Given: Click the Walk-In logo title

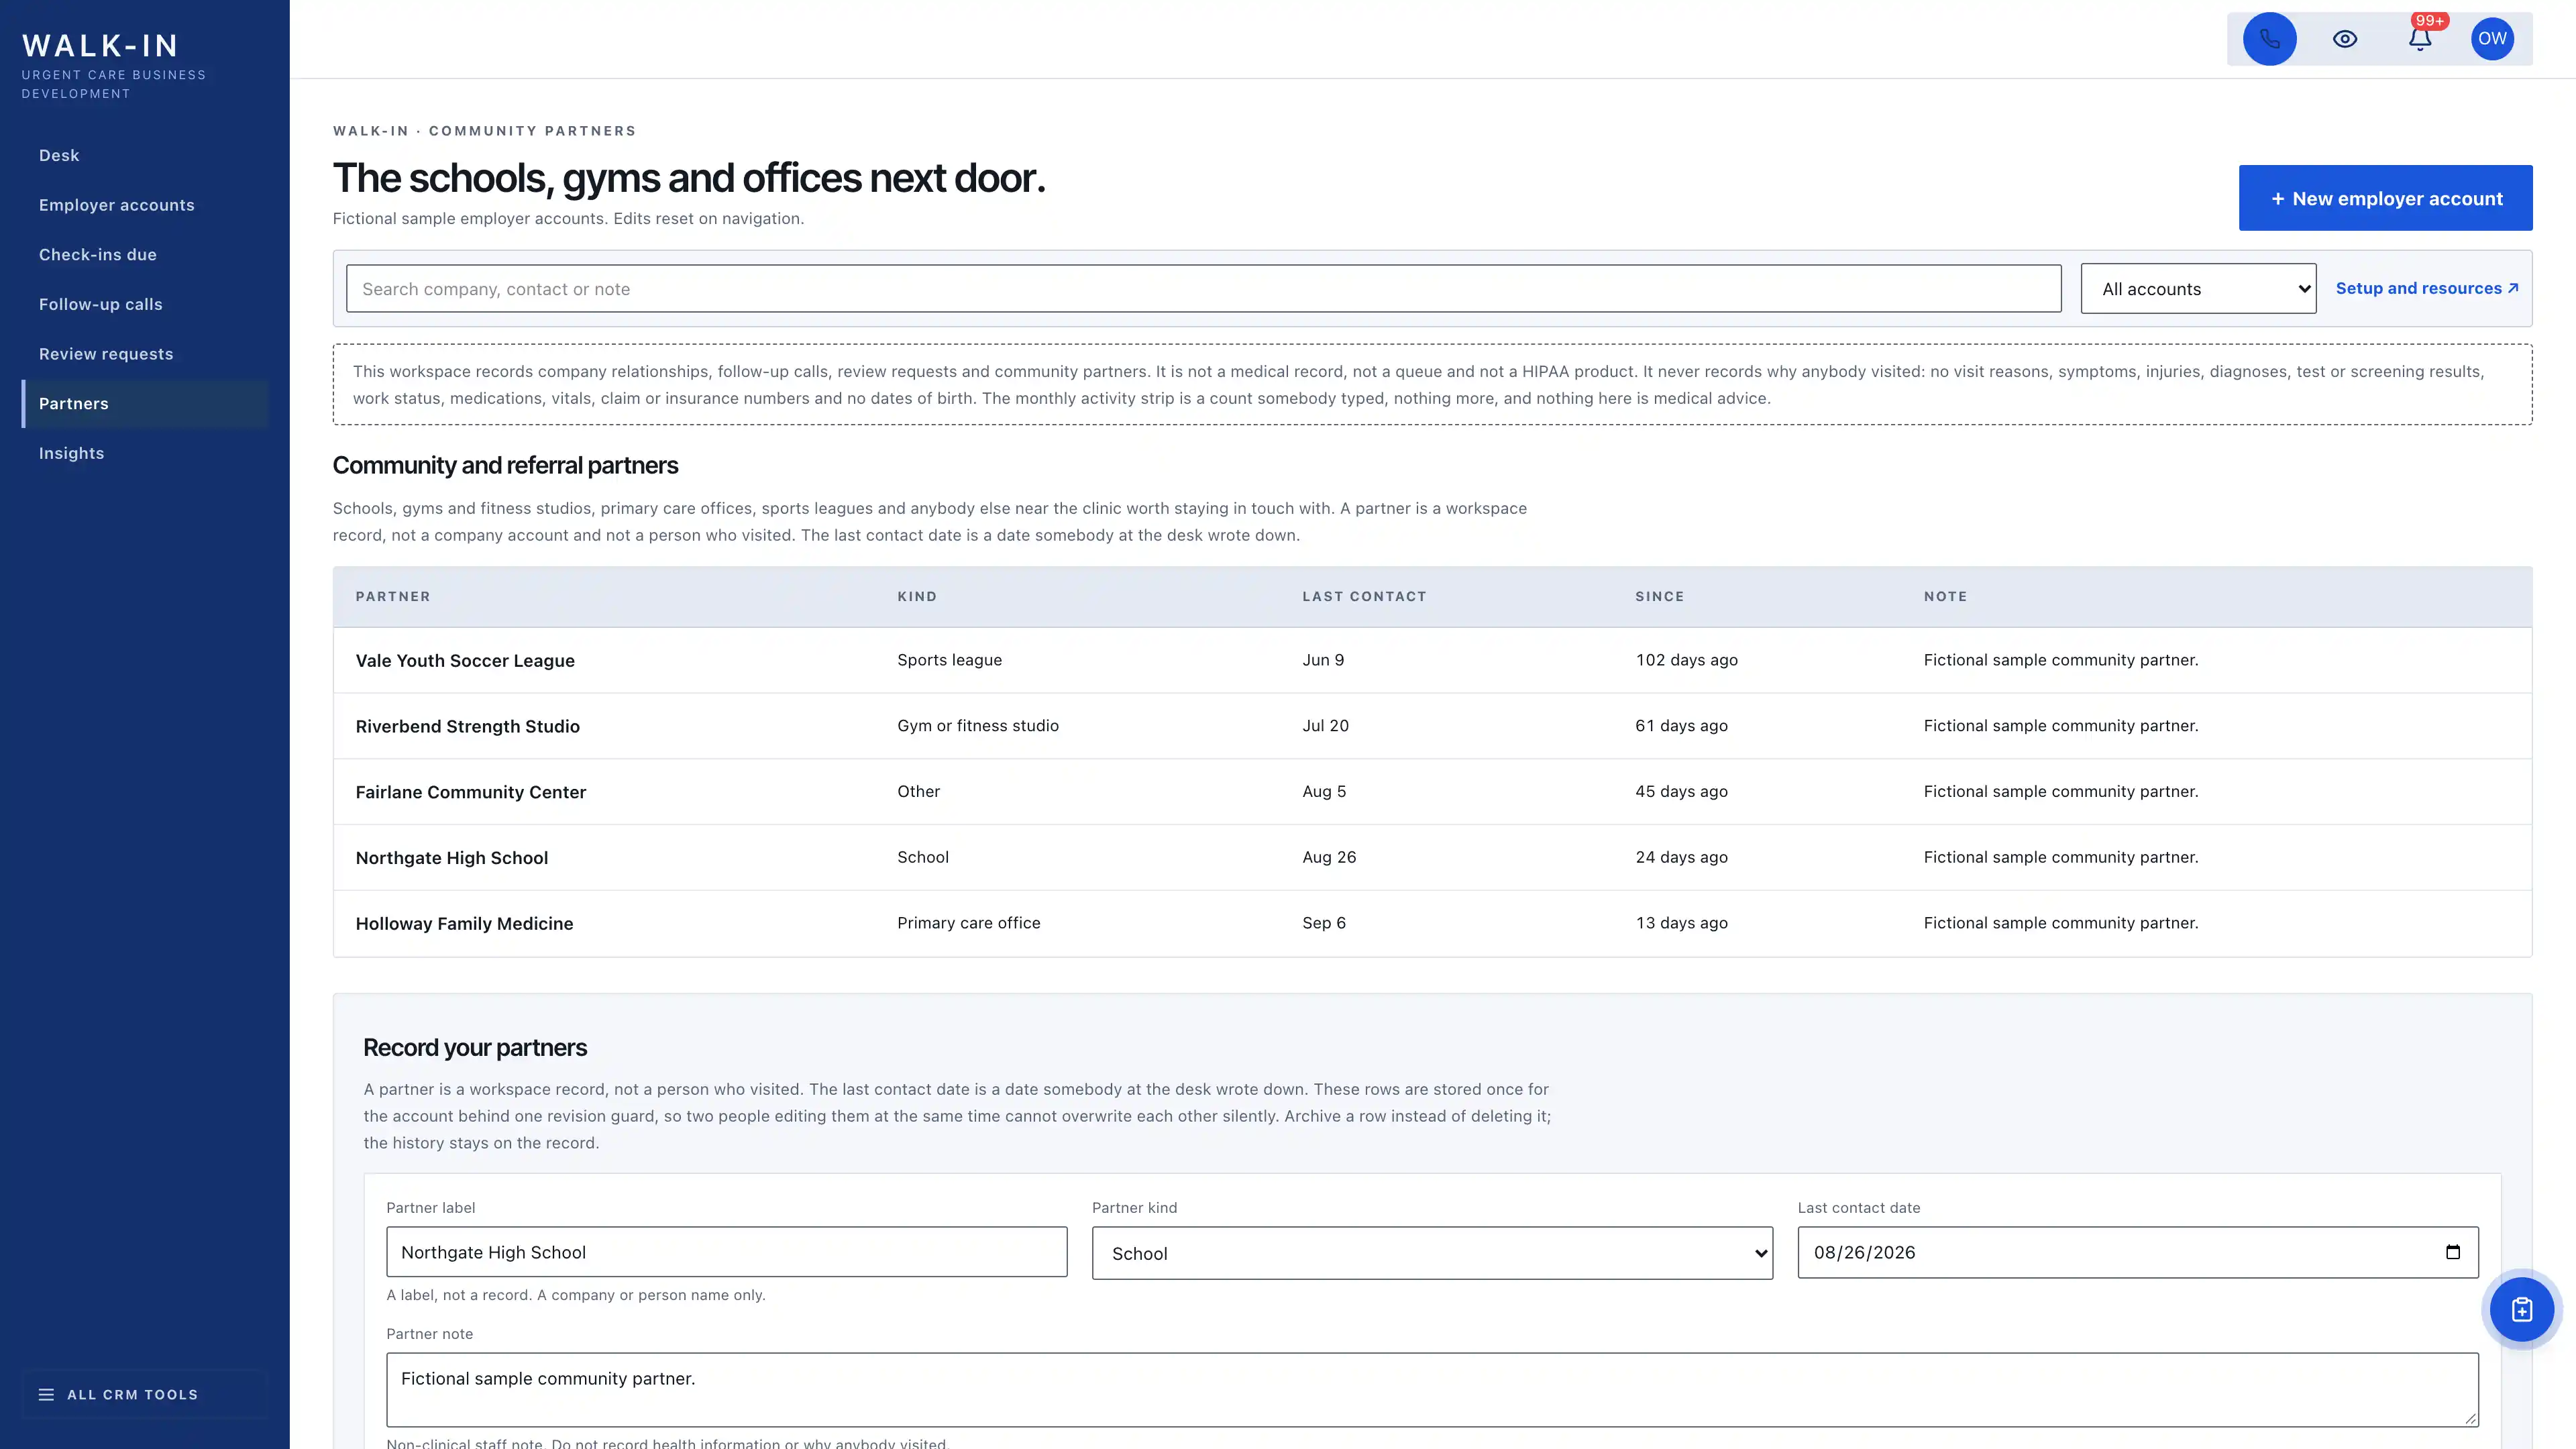Looking at the screenshot, I should click(x=100, y=46).
